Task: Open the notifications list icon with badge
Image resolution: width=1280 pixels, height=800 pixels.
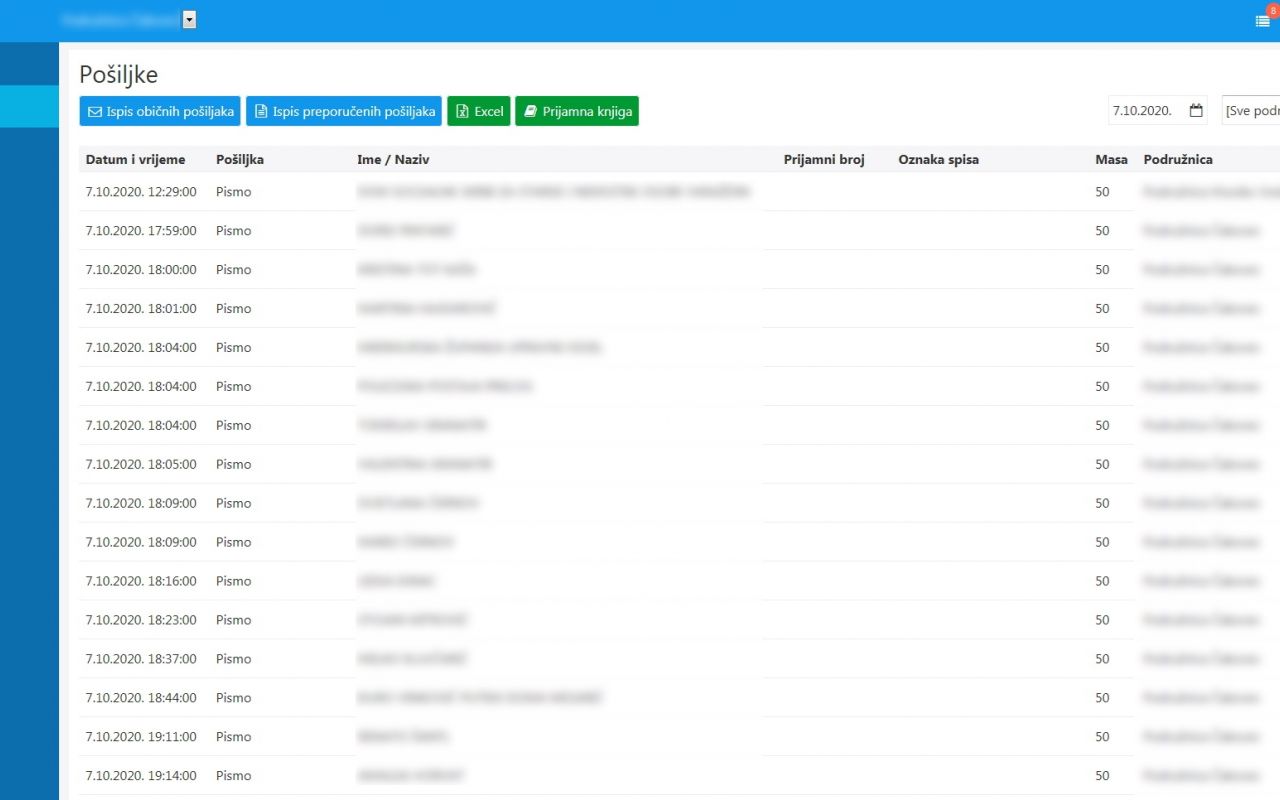Action: coord(1262,20)
